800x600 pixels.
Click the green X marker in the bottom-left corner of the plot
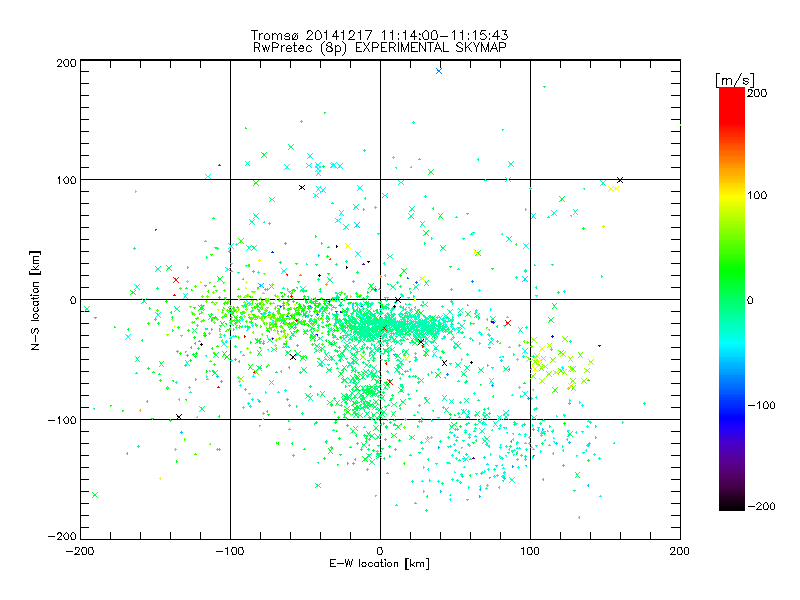coord(94,495)
